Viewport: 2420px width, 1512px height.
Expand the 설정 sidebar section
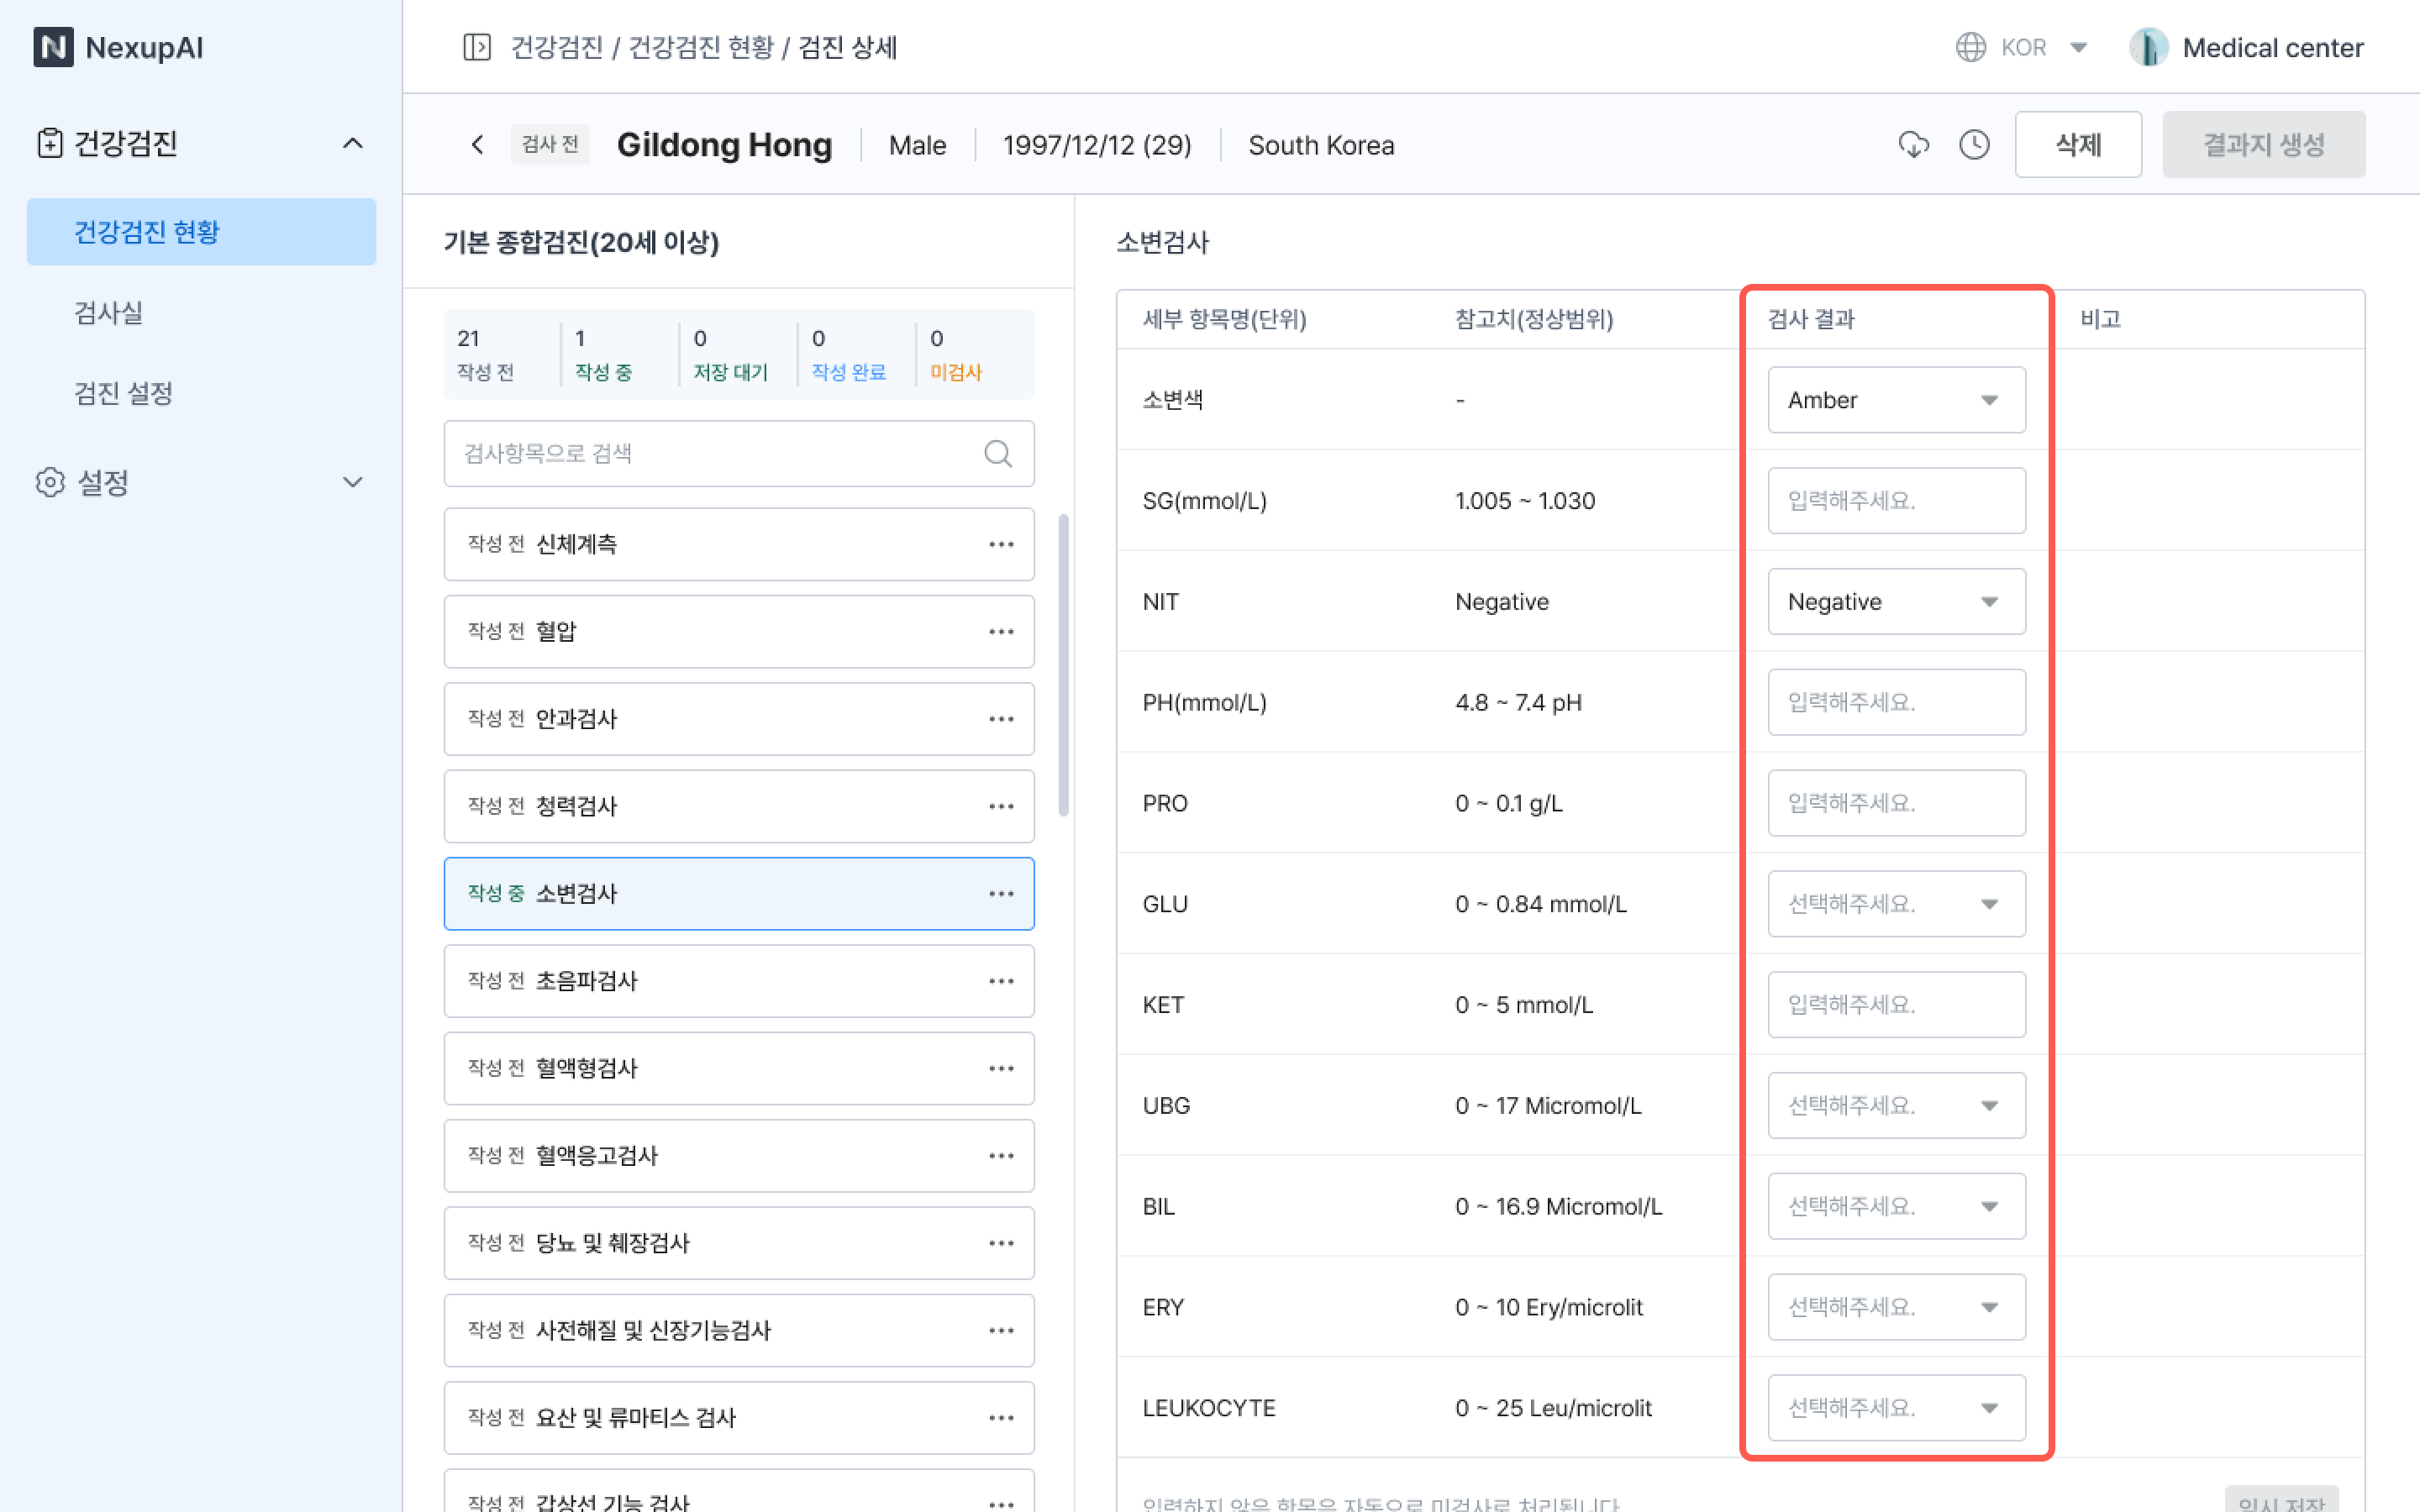[352, 483]
